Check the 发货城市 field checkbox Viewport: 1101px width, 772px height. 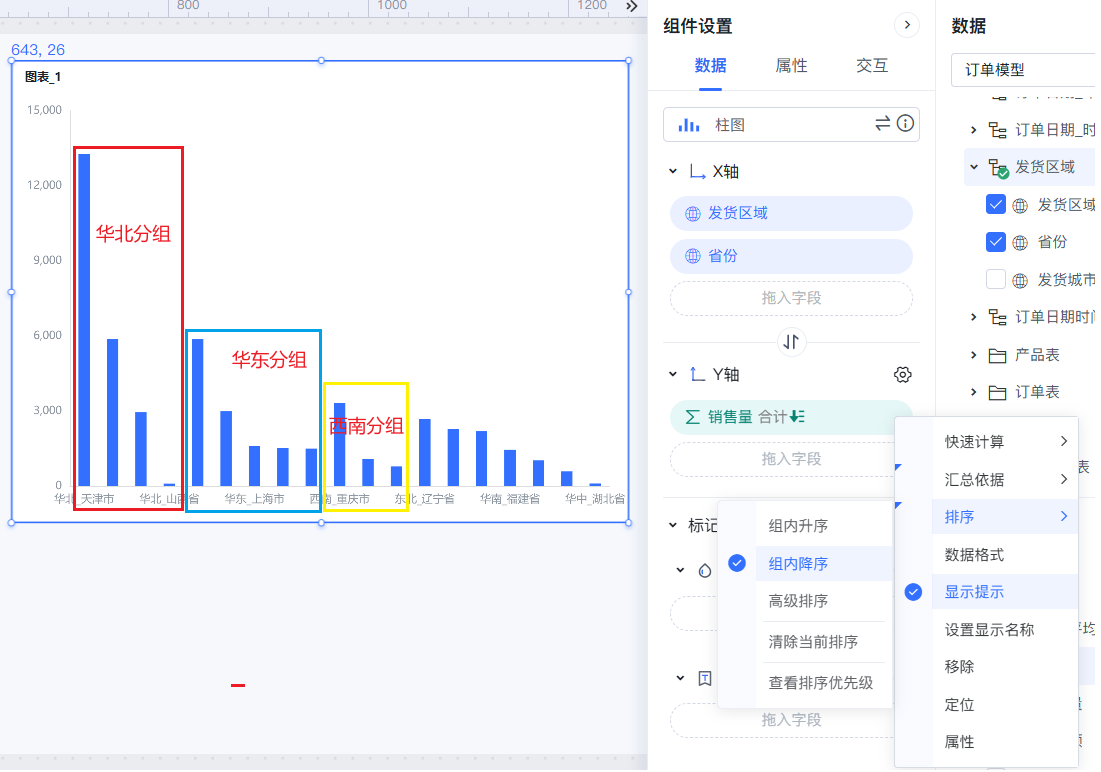[x=996, y=280]
